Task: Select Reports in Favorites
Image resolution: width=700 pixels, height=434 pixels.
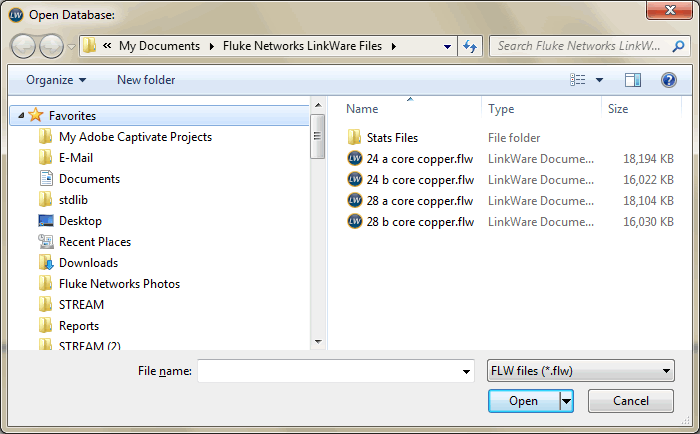Action: click(x=79, y=326)
